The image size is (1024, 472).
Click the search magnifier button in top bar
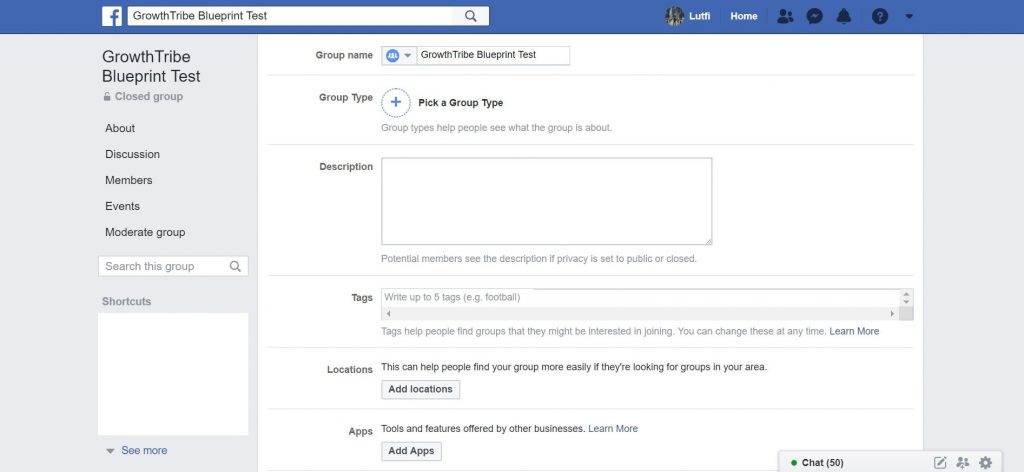pyautogui.click(x=471, y=16)
